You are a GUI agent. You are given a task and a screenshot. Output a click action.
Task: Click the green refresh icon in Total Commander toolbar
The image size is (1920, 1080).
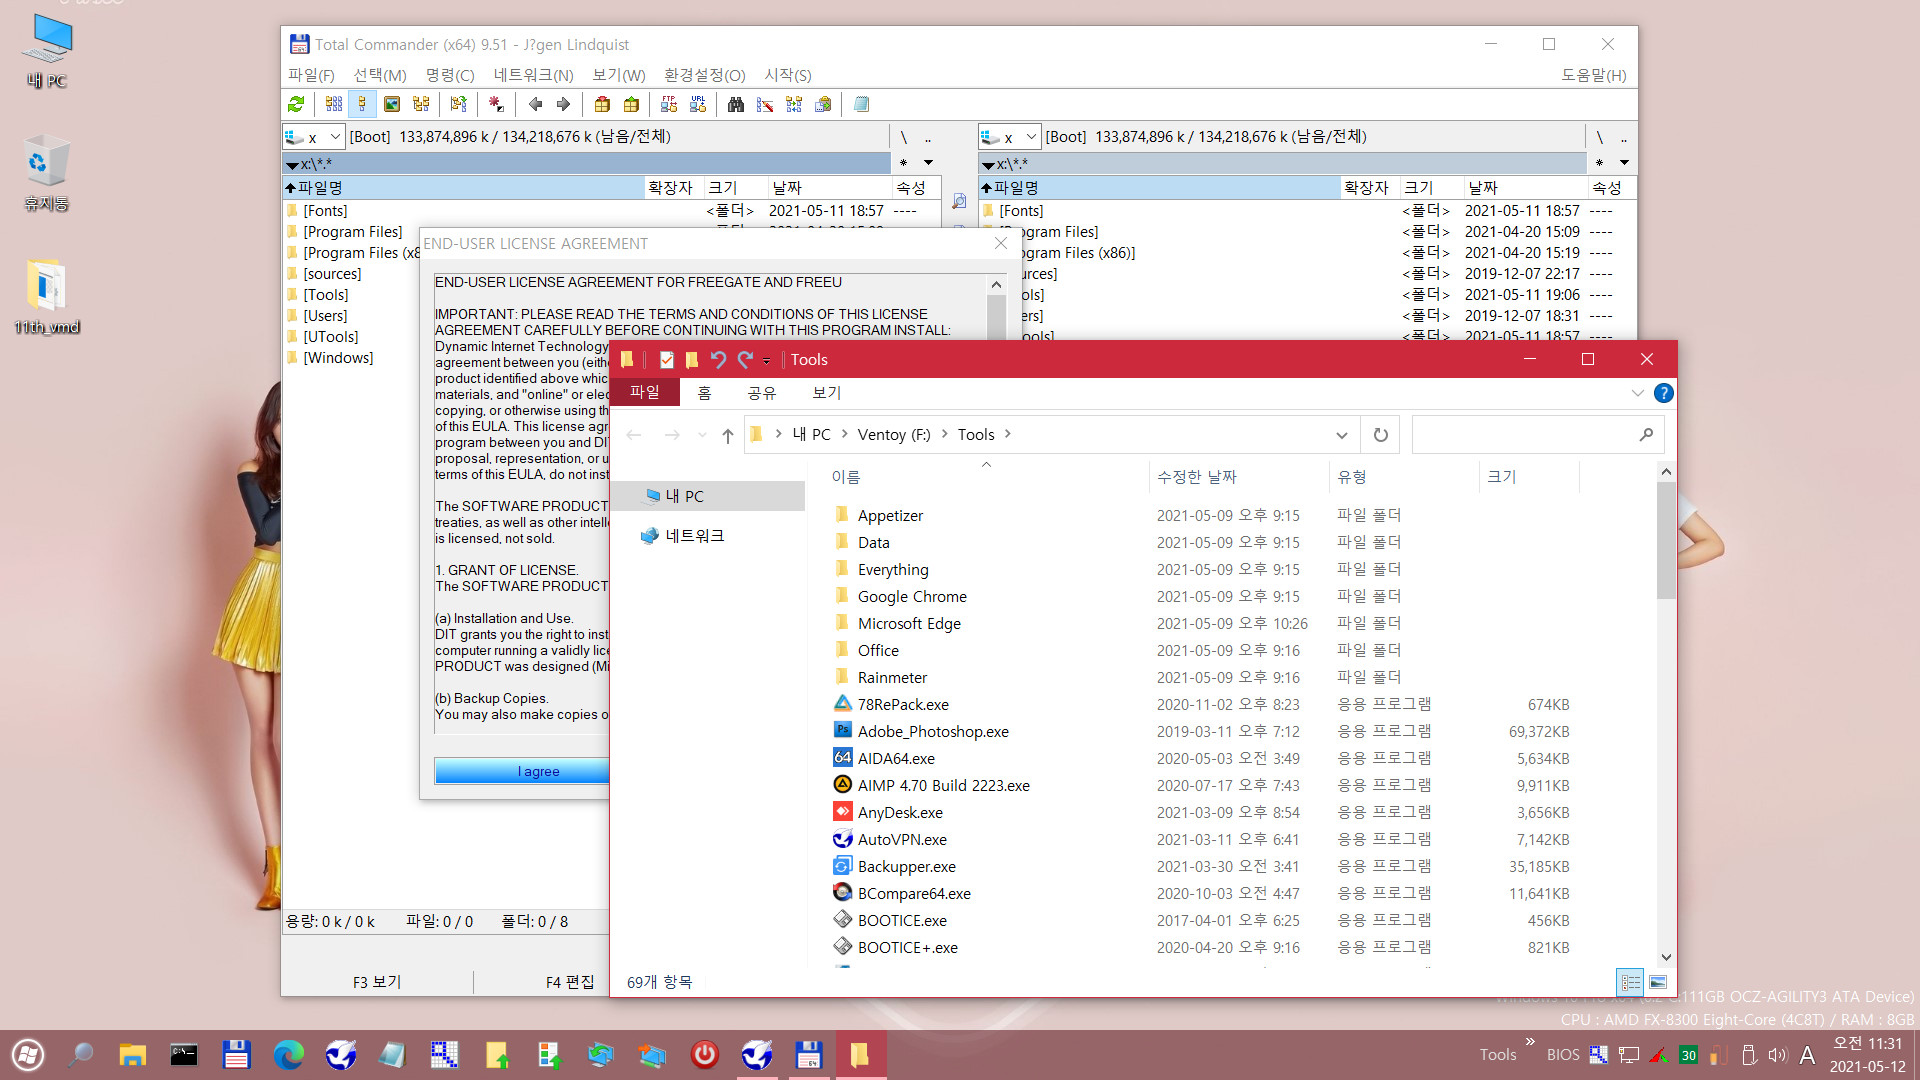pyautogui.click(x=296, y=104)
